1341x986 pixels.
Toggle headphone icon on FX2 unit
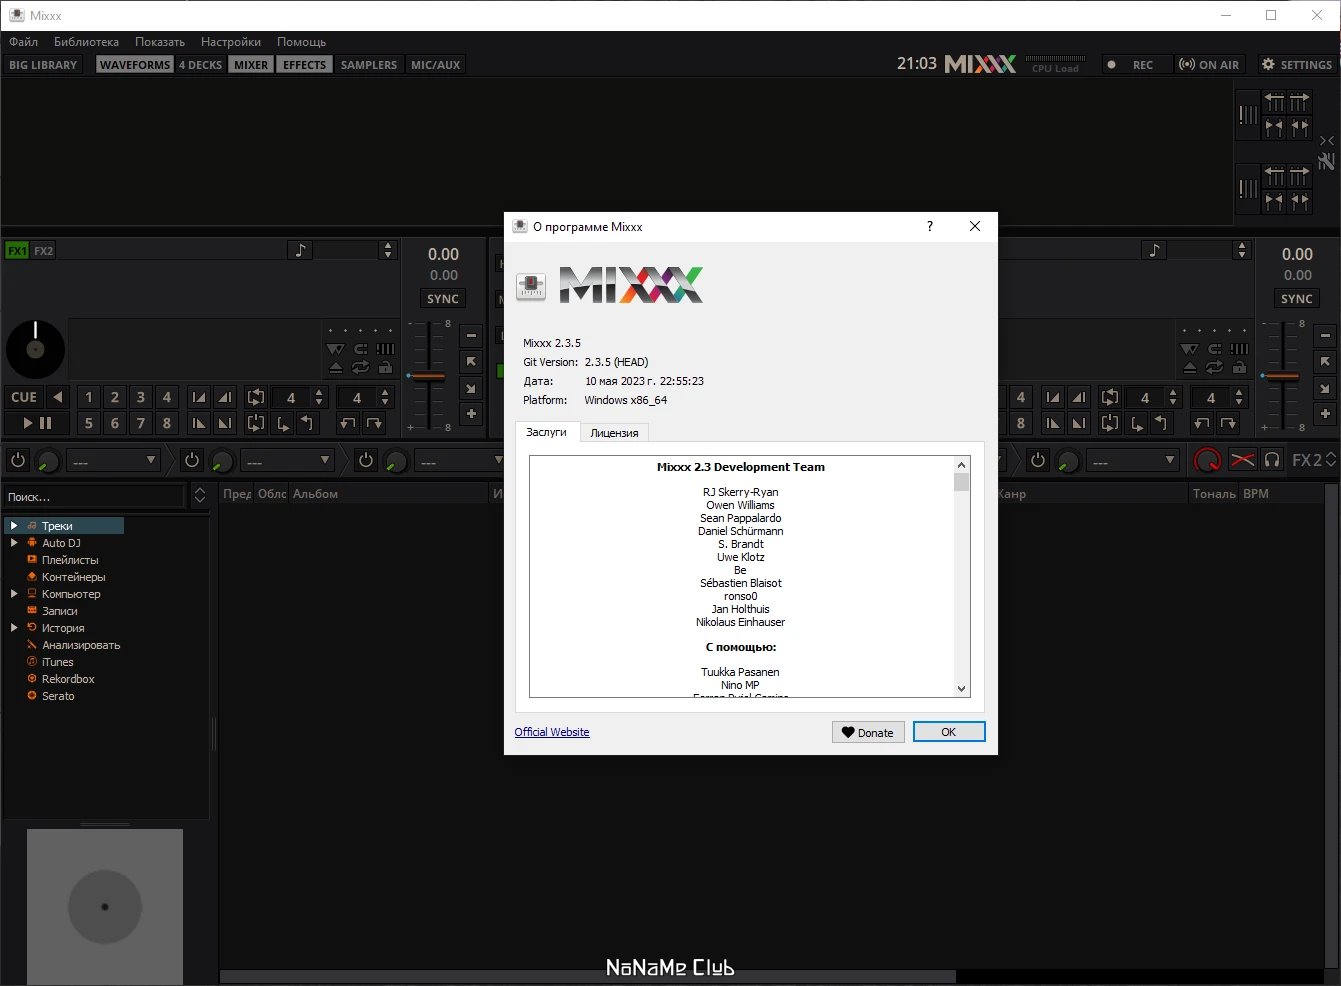click(x=1272, y=460)
